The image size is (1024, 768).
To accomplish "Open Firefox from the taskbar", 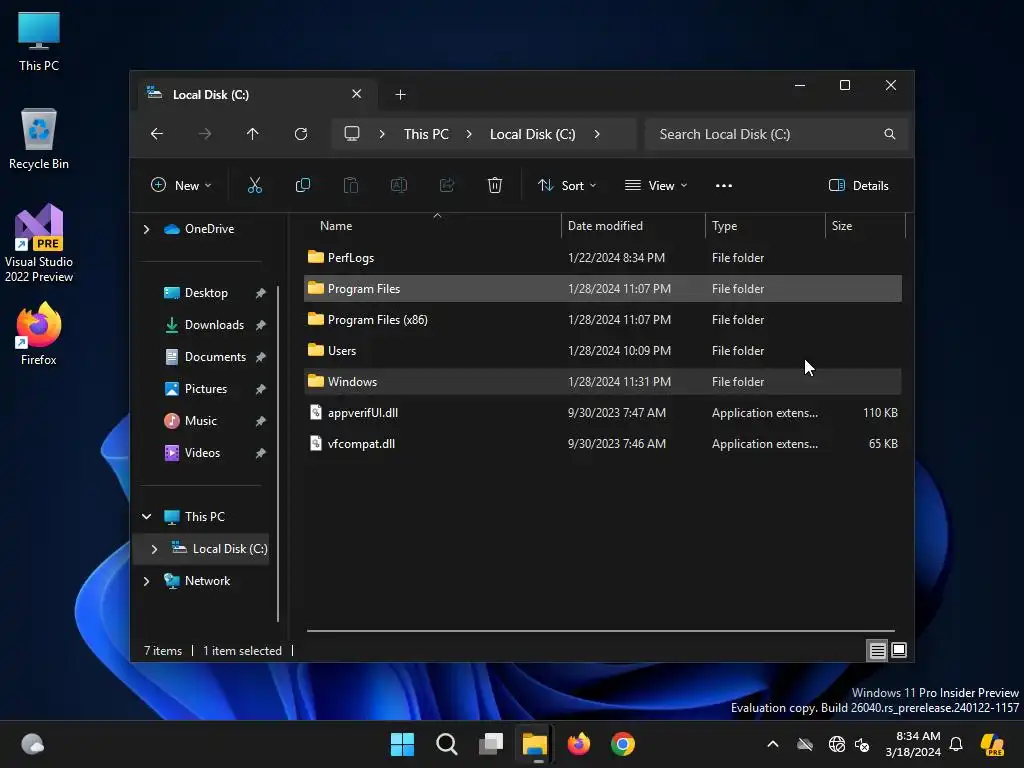I will (579, 744).
